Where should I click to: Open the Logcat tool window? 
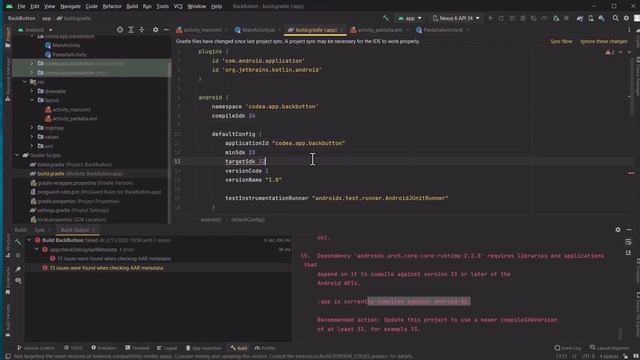pos(167,348)
